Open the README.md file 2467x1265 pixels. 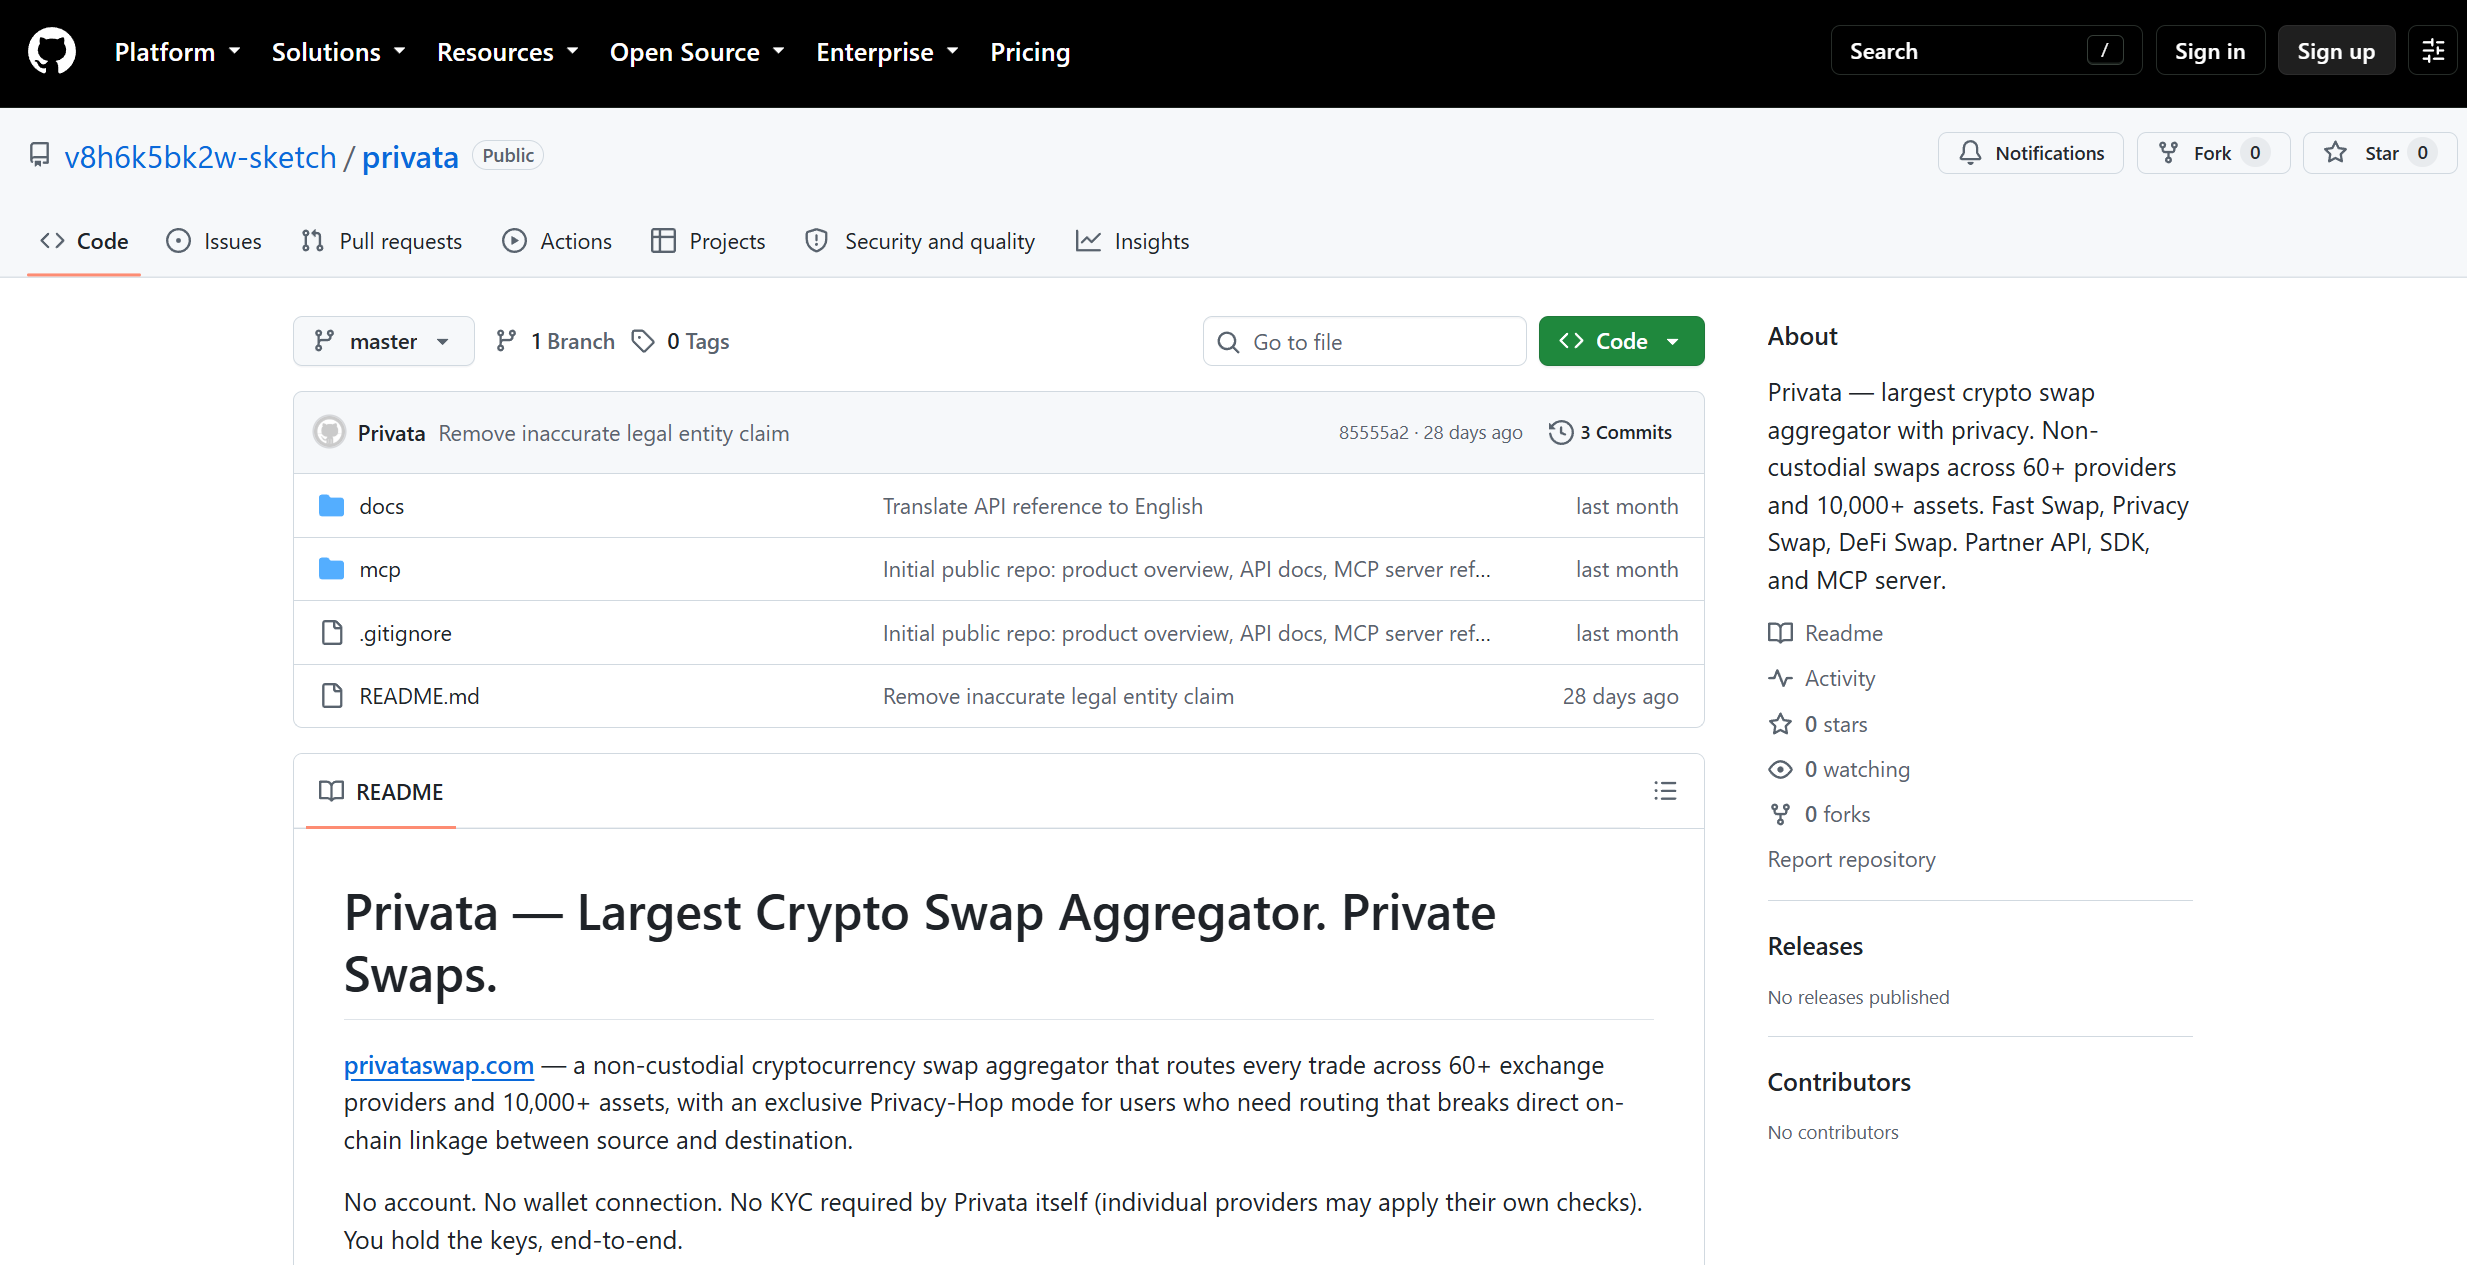419,696
